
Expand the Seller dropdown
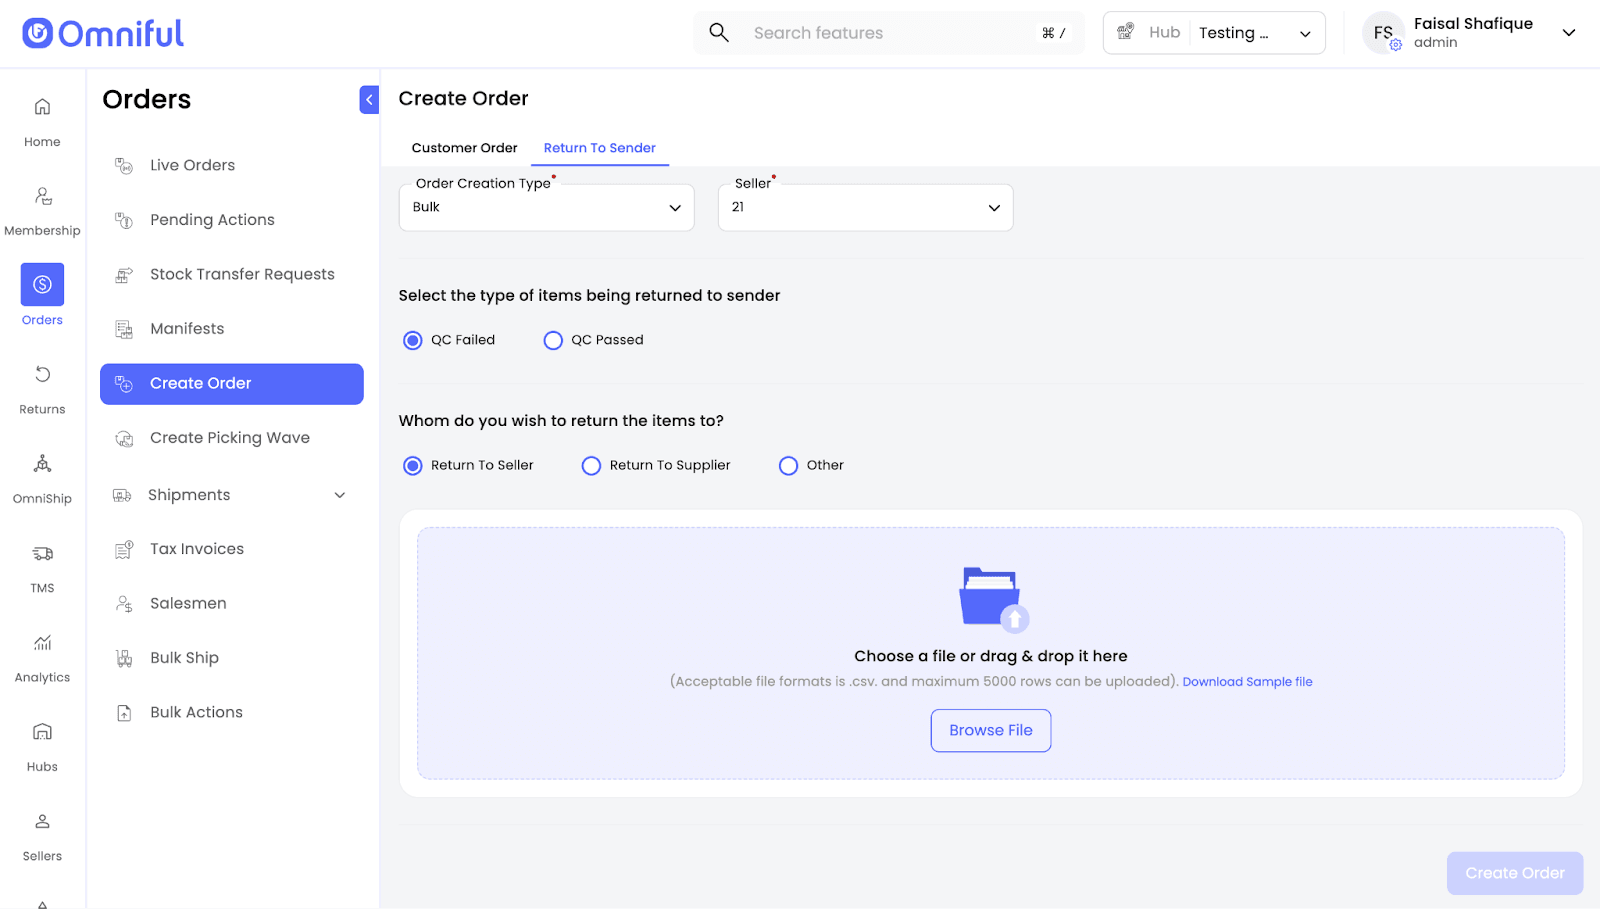click(865, 208)
